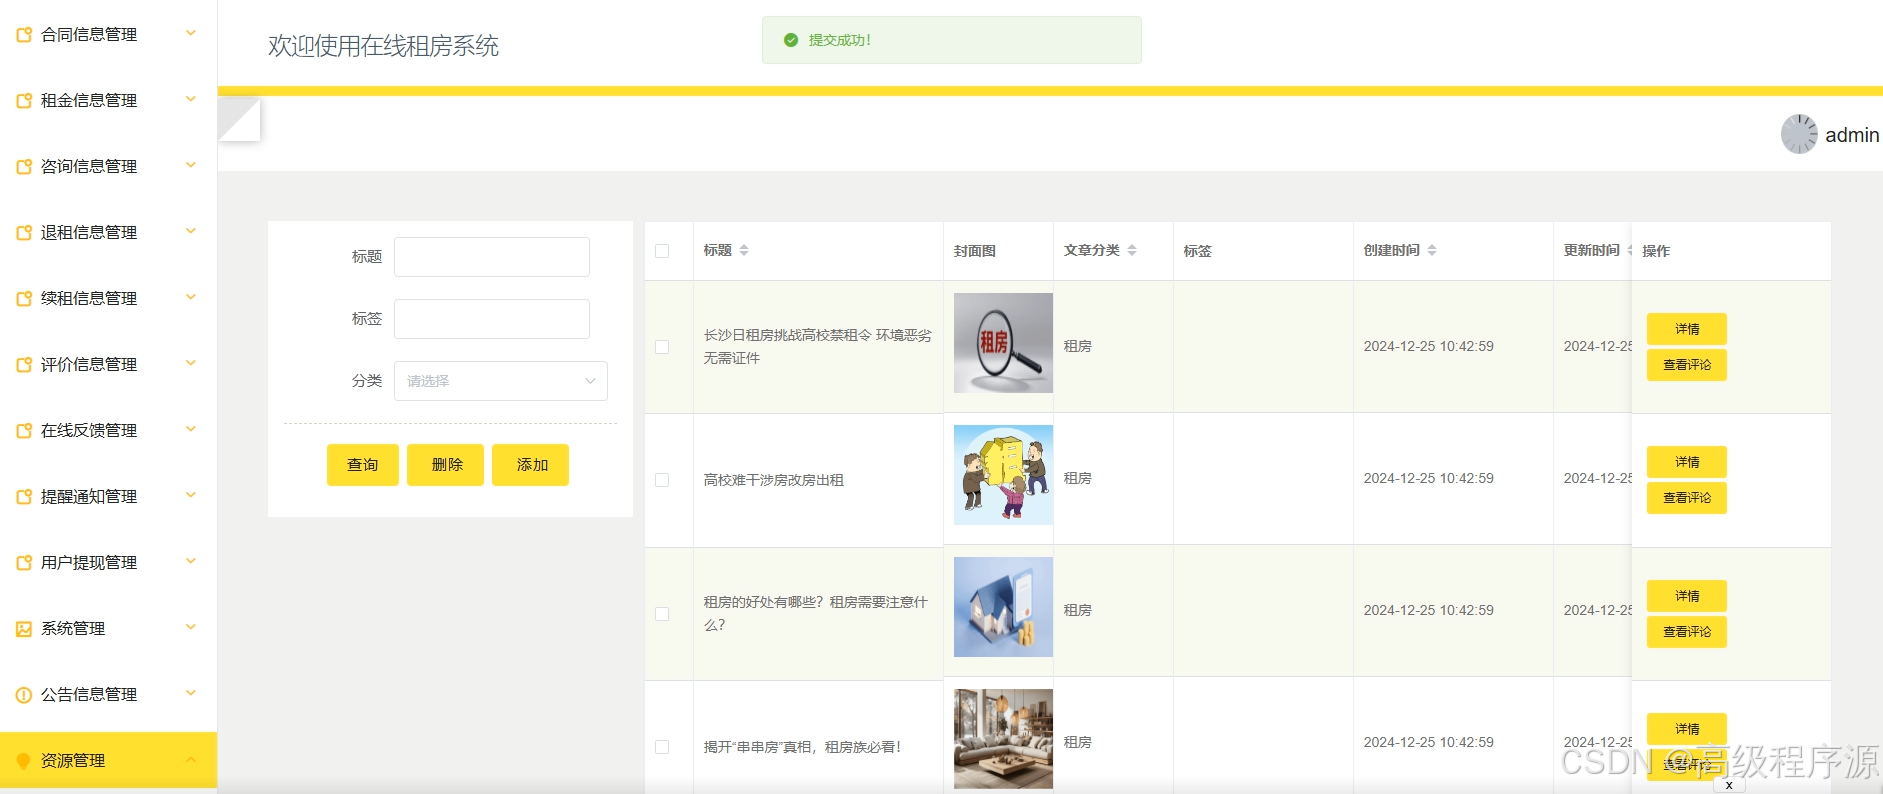Click the 租金信息管理 sidebar icon

pos(24,101)
